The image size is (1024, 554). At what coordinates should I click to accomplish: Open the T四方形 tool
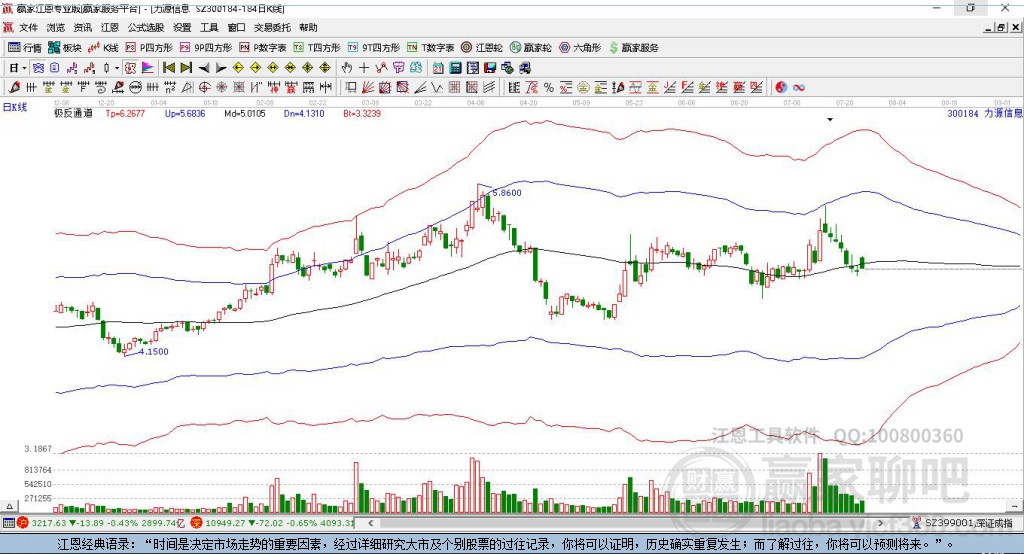317,48
